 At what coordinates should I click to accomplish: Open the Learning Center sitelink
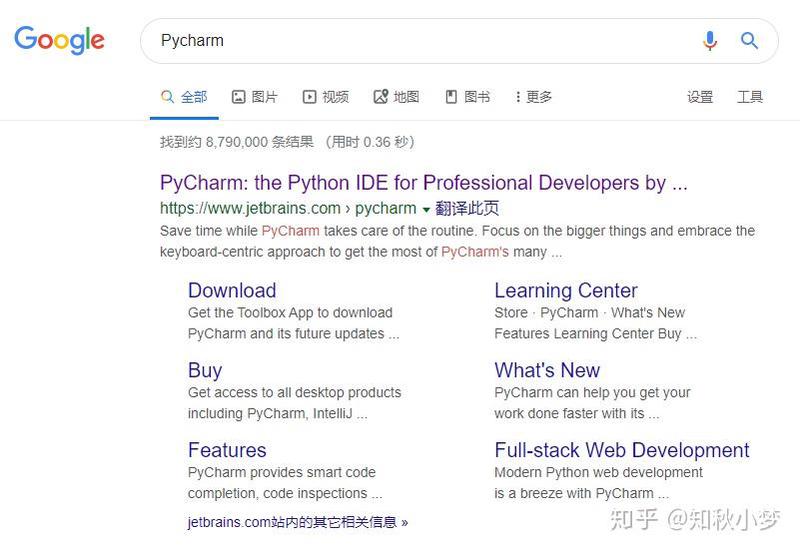565,290
